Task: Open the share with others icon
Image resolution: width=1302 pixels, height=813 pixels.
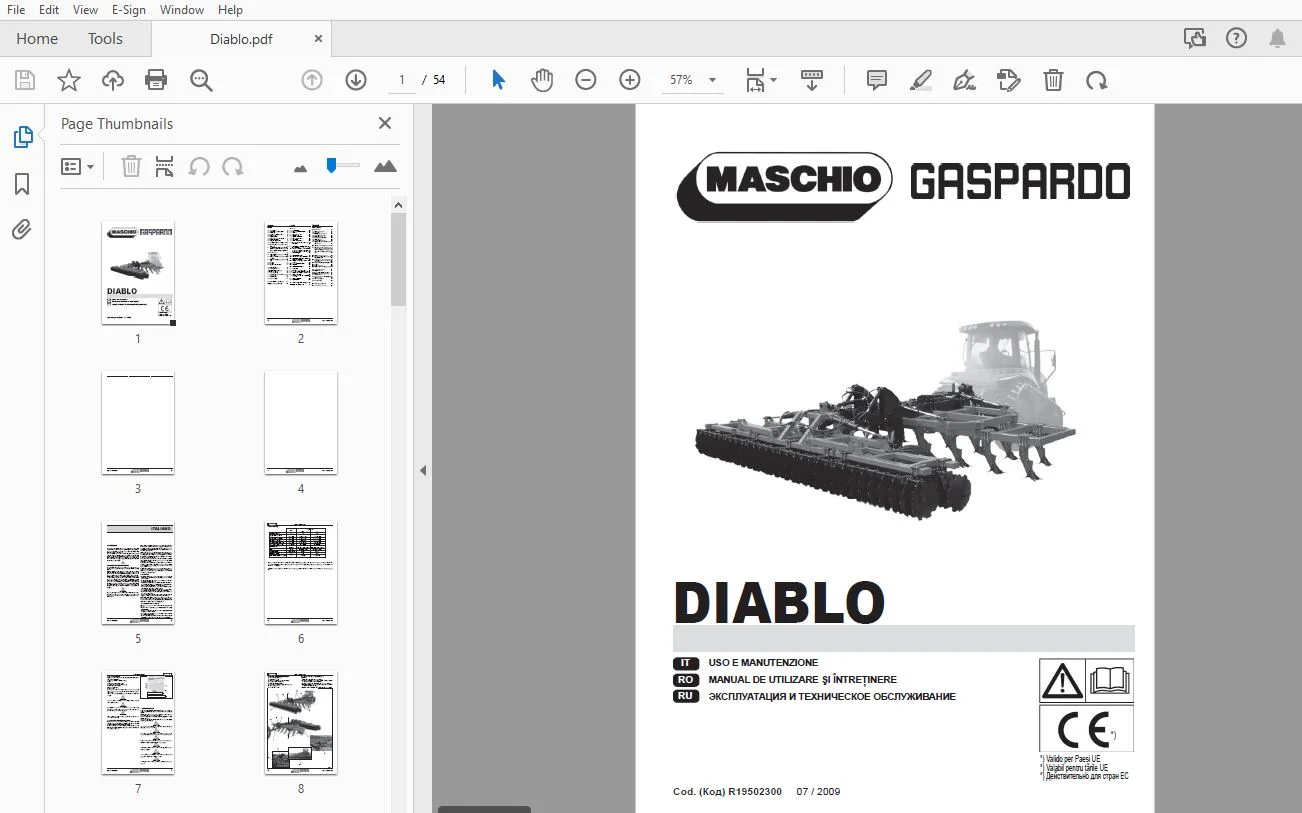Action: click(1194, 38)
